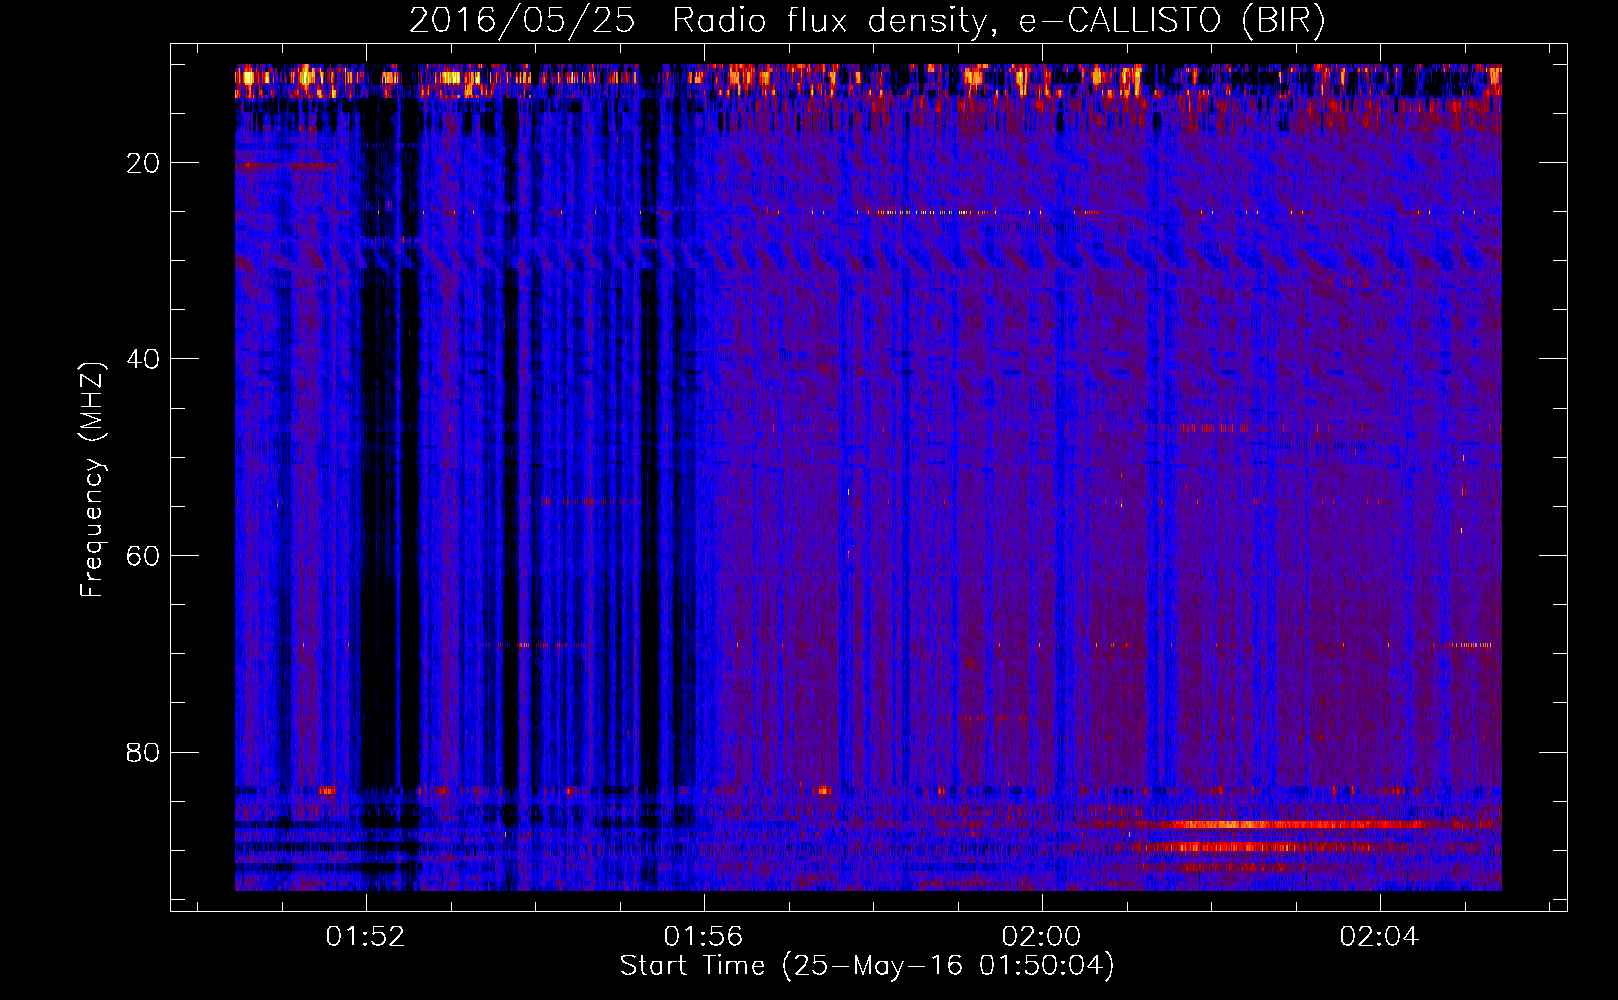
Task: Click the 01:52 time tick label
Action: click(x=366, y=936)
